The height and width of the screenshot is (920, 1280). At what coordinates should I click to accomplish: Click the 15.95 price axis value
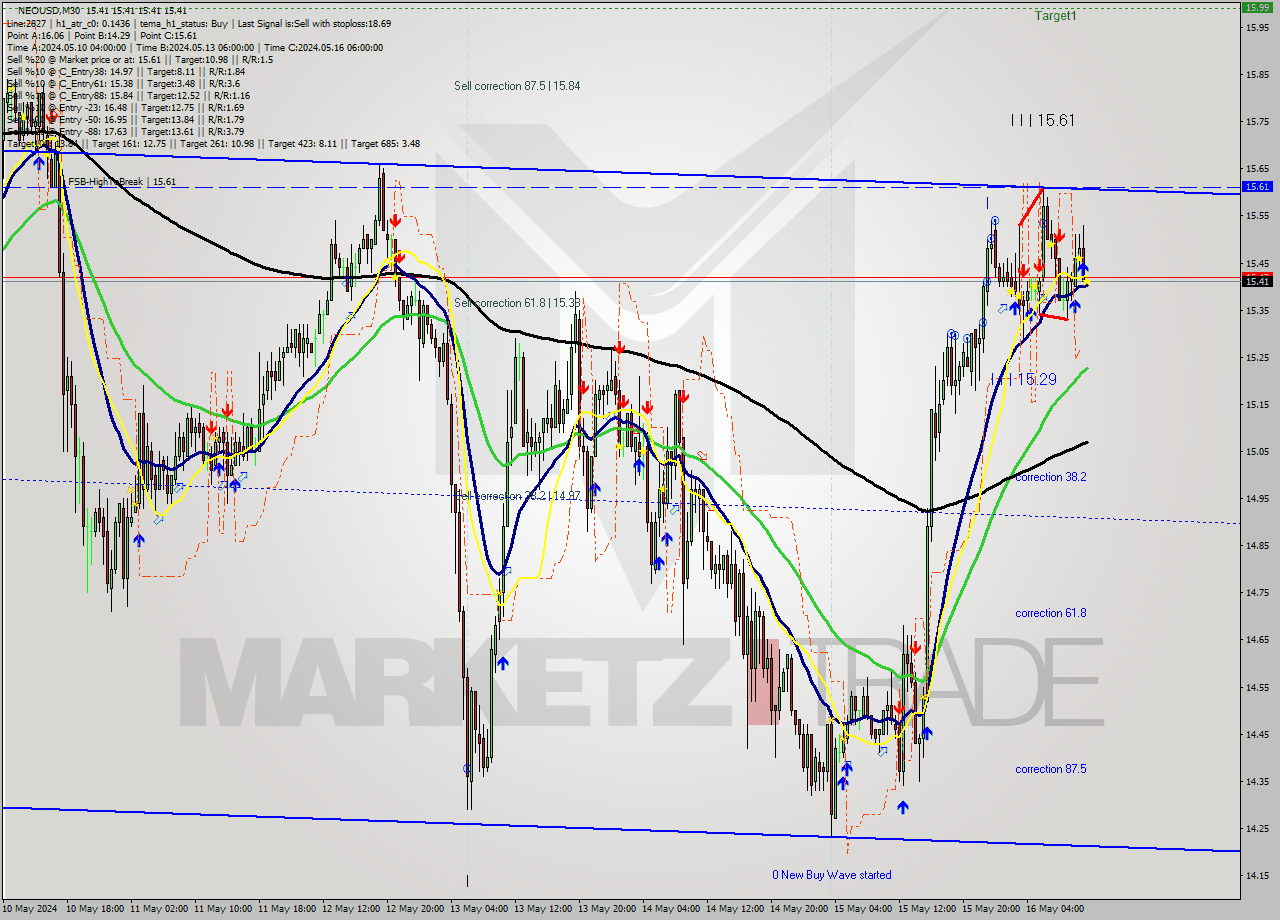coord(1257,27)
